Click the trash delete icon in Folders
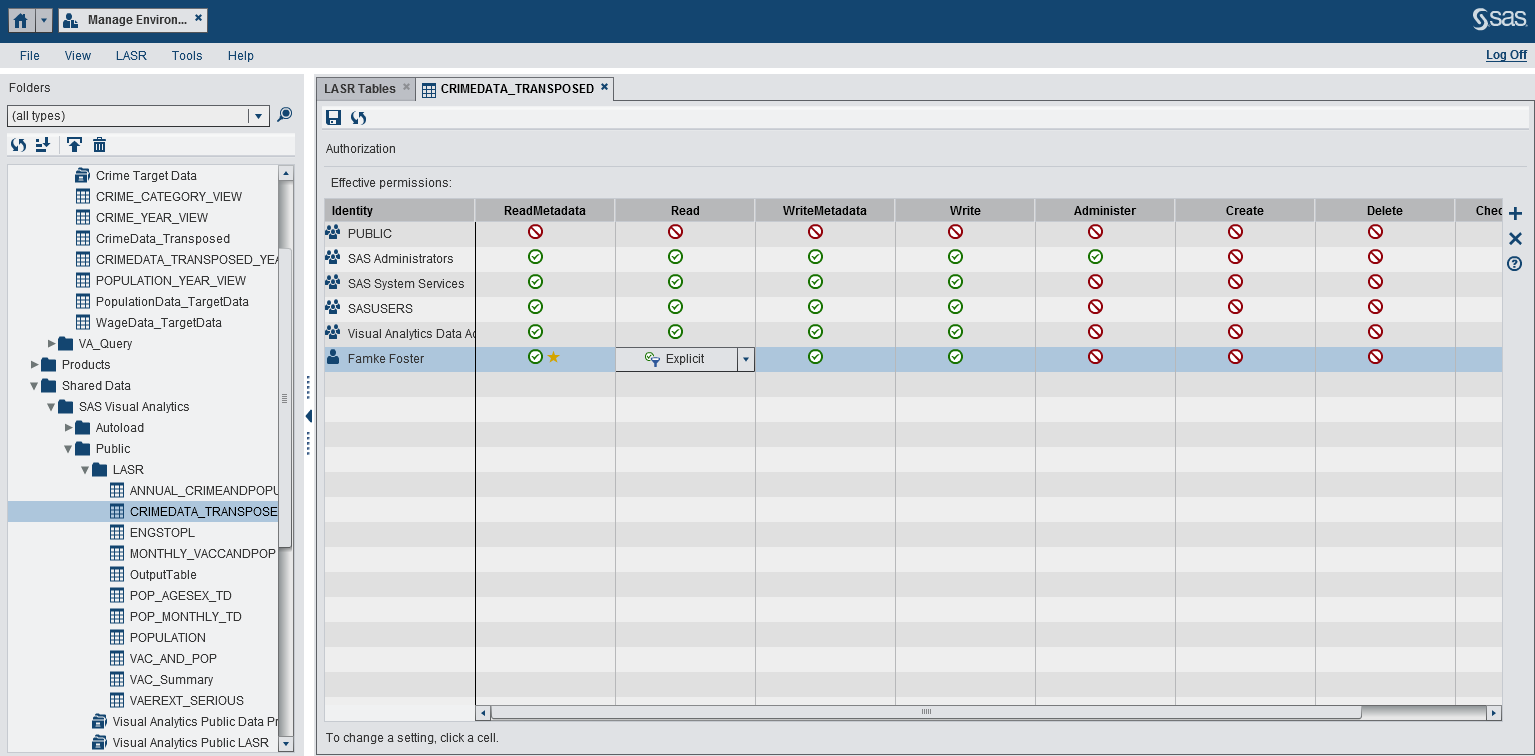 [x=99, y=145]
